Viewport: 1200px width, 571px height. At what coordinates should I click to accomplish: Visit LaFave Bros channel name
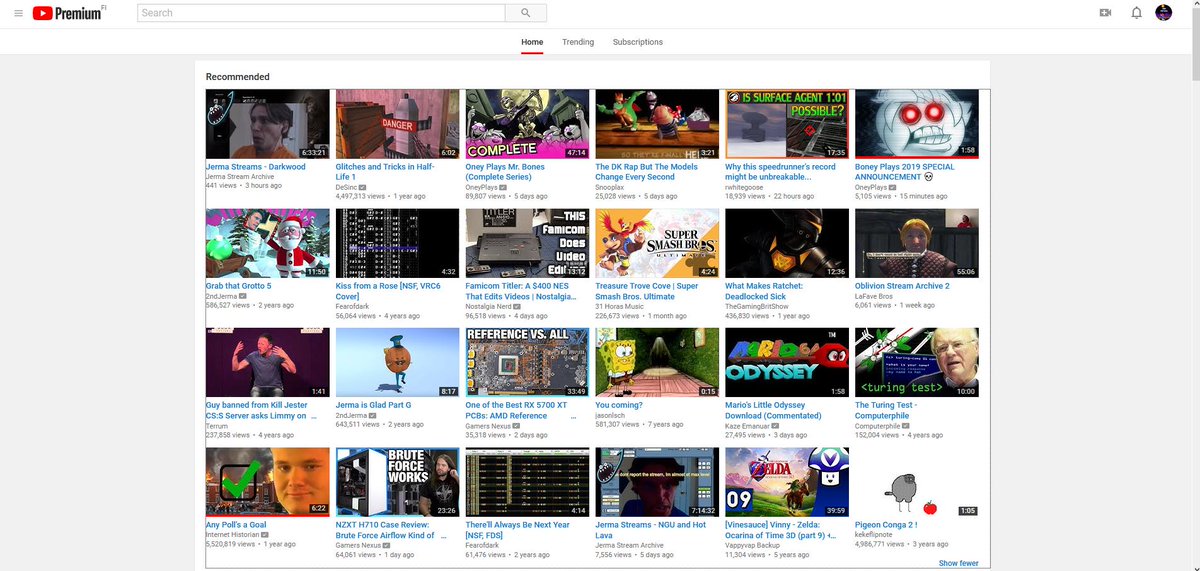875,306
